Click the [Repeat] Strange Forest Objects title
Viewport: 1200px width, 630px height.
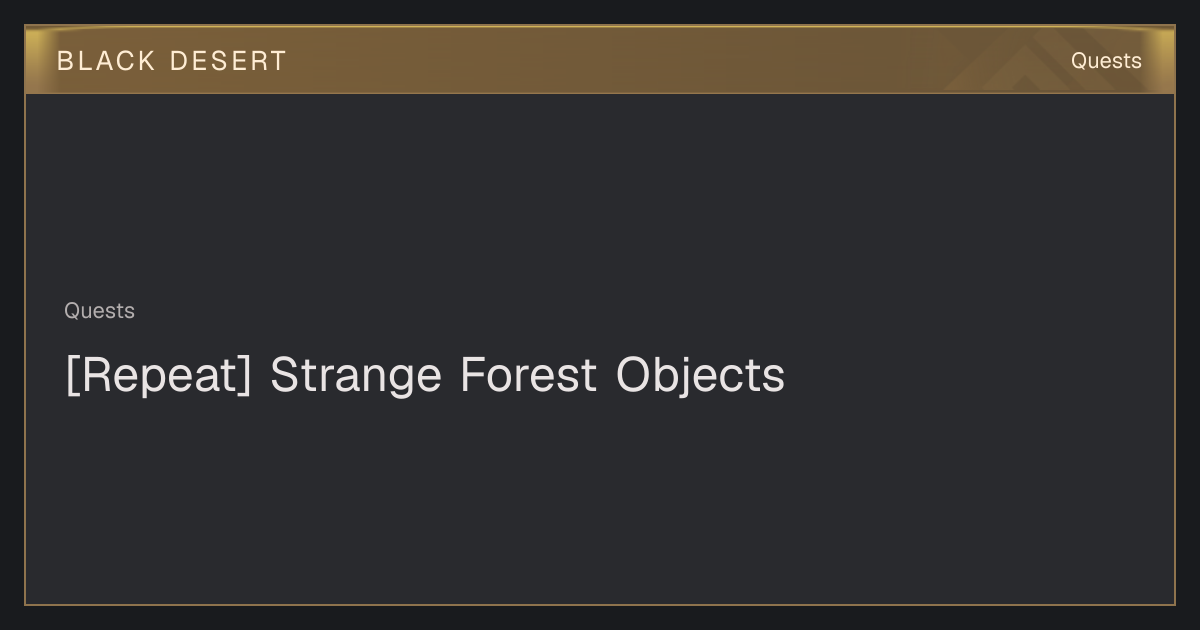(425, 375)
